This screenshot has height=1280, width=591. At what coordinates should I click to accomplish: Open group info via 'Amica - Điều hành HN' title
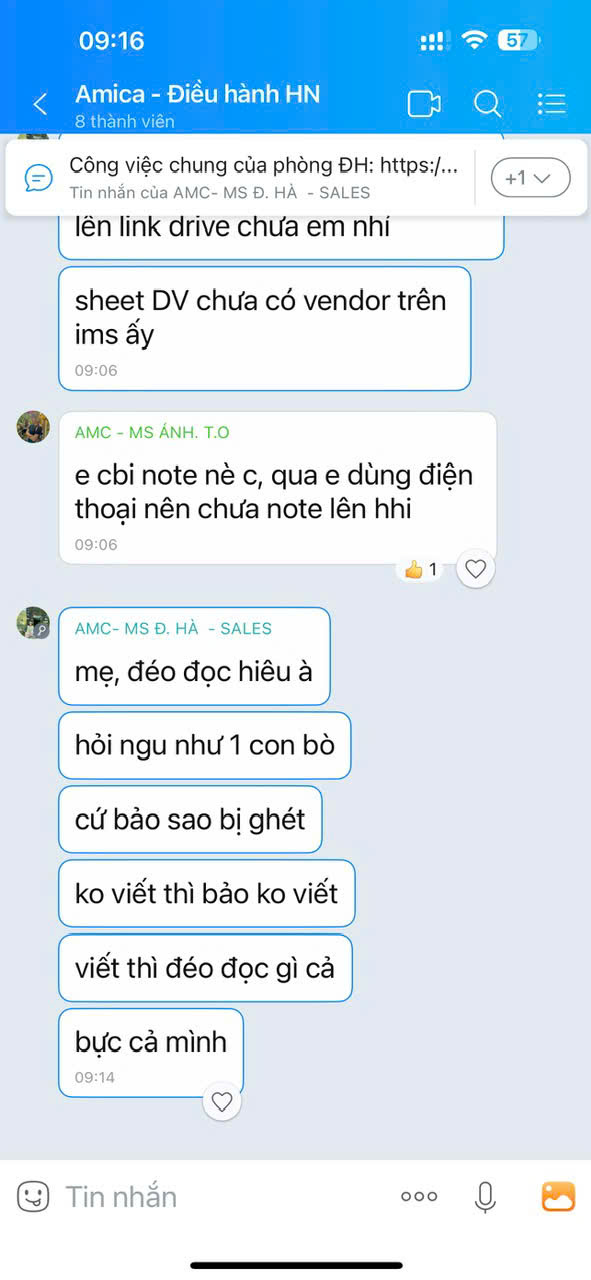click(x=197, y=95)
